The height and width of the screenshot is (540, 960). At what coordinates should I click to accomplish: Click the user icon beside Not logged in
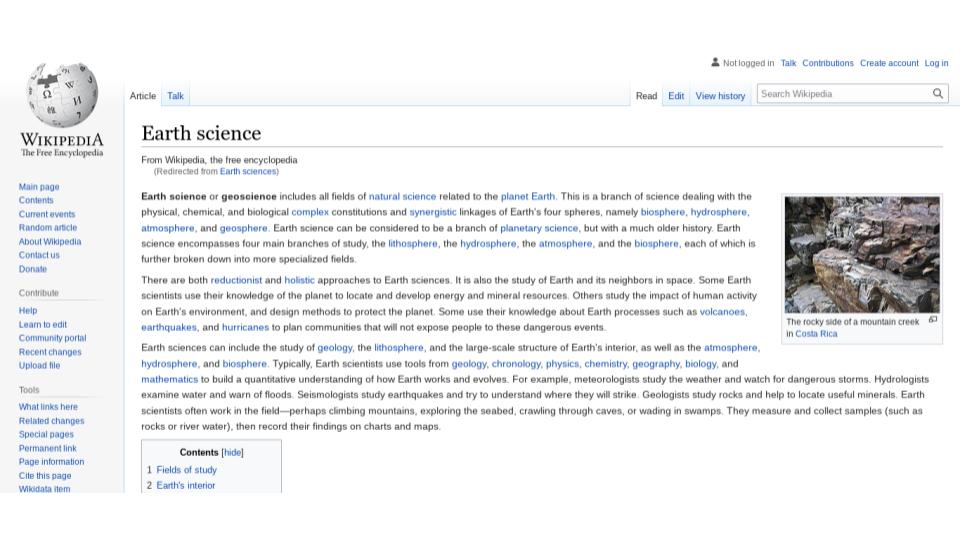(x=715, y=63)
